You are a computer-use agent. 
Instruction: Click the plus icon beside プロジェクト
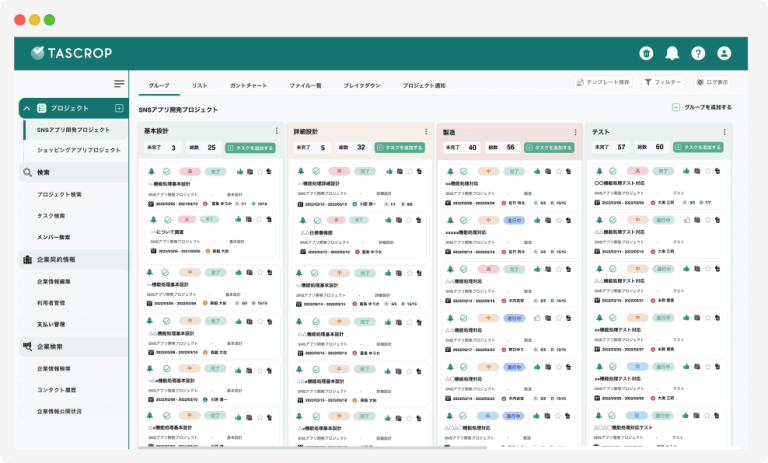[x=119, y=108]
